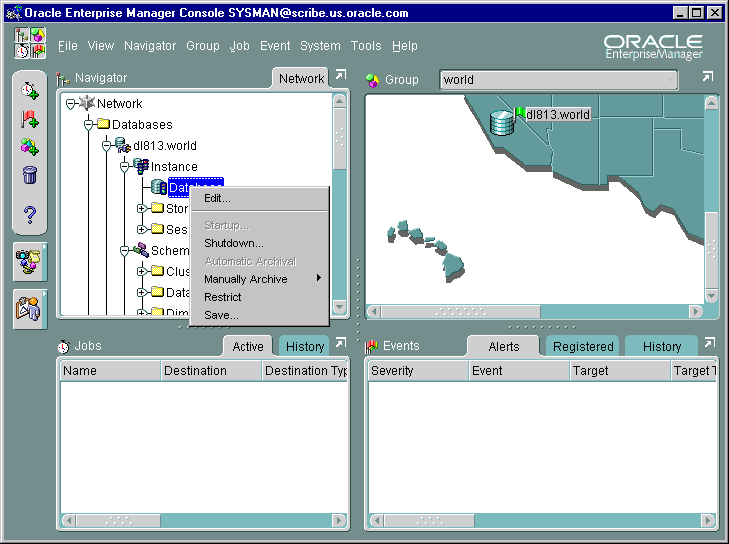This screenshot has height=544, width=729.
Task: Open the File menu
Action: click(x=67, y=46)
